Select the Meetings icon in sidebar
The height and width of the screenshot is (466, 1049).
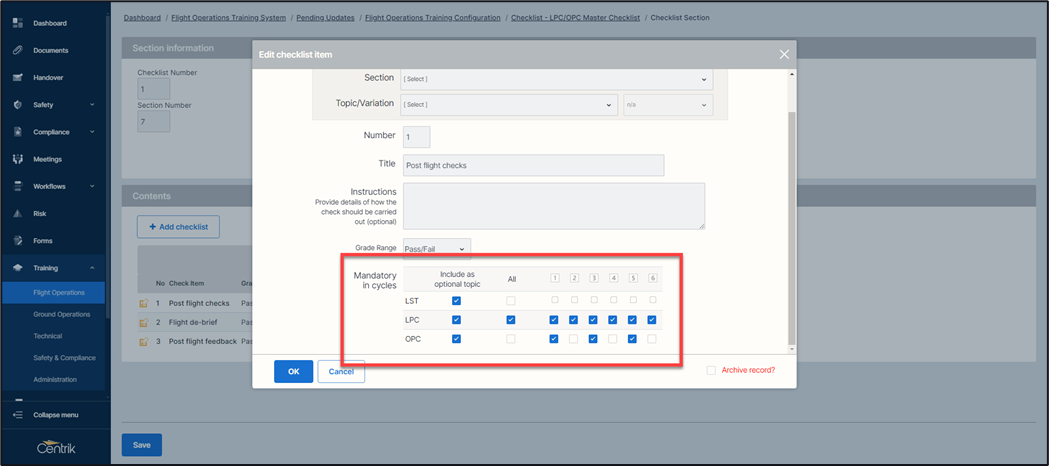coord(18,159)
